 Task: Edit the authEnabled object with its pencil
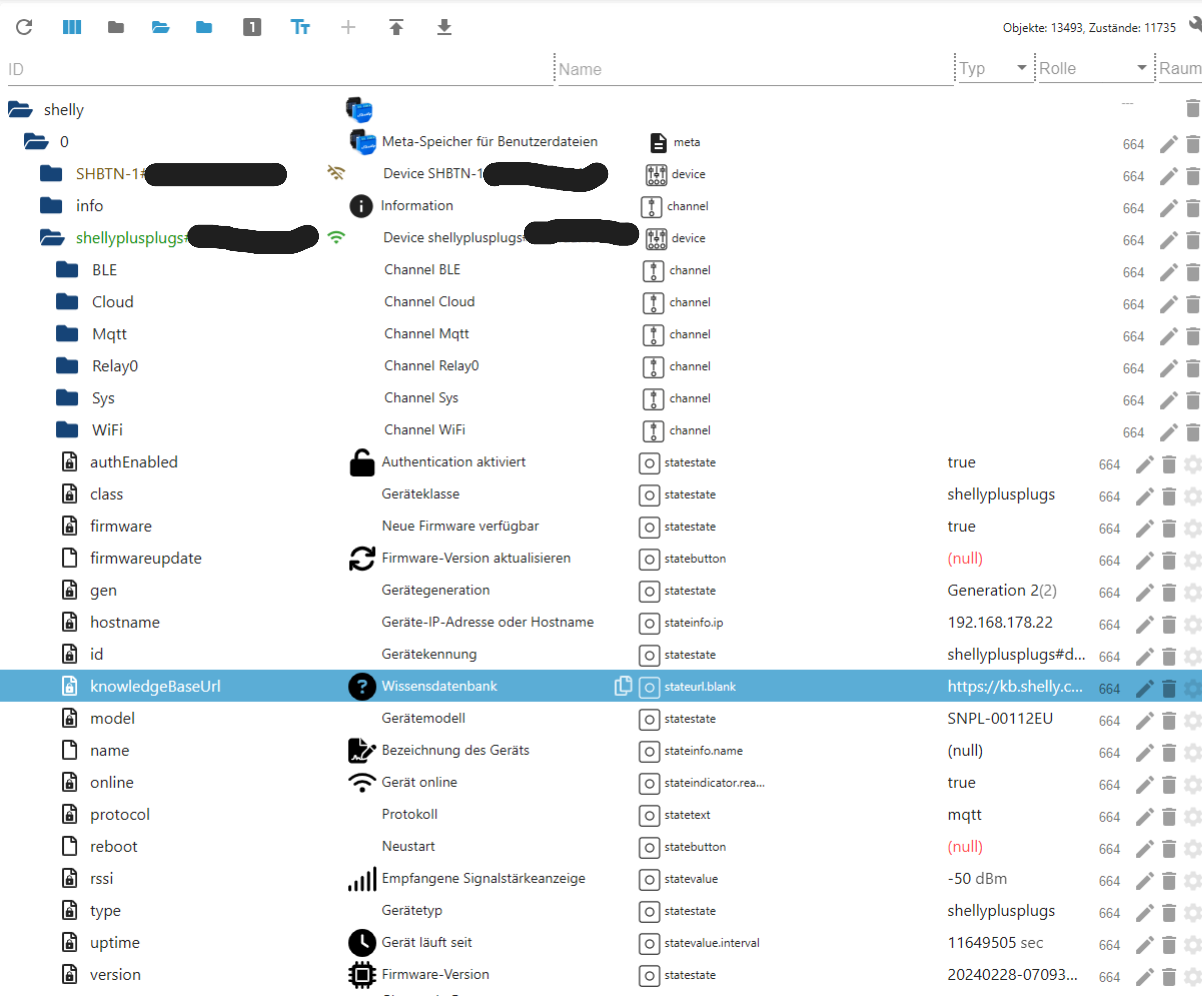pos(1145,464)
